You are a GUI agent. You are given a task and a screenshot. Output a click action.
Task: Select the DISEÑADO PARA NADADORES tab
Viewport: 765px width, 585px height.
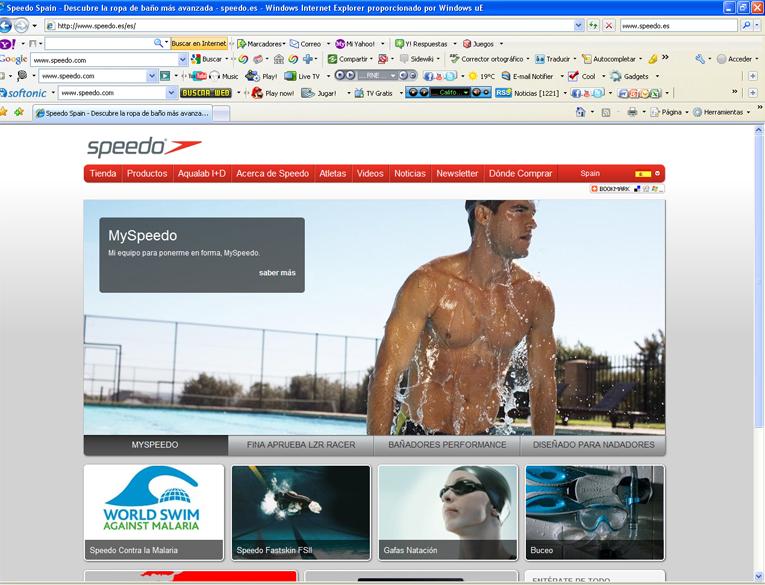pos(593,445)
